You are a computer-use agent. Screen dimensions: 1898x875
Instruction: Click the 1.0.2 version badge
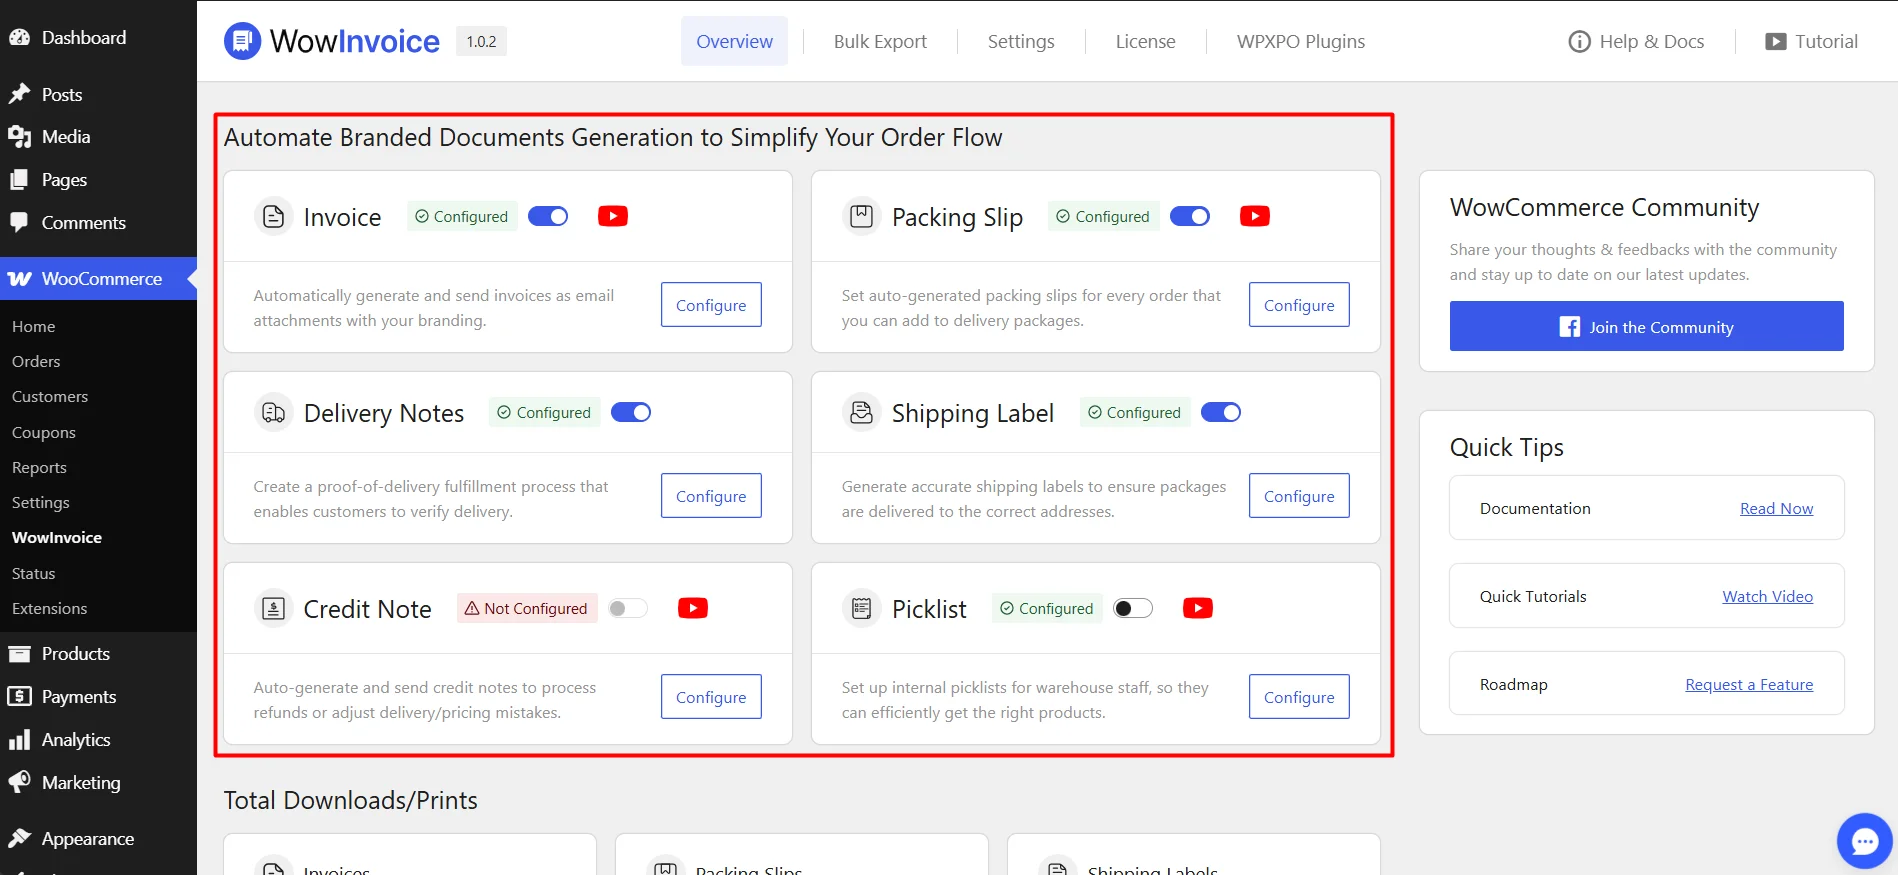pyautogui.click(x=481, y=41)
